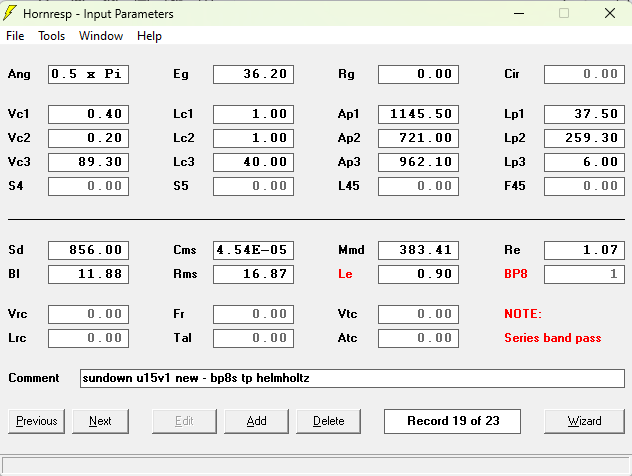Select the Tal input field
Screen dimensions: 632x476
(x=254, y=339)
